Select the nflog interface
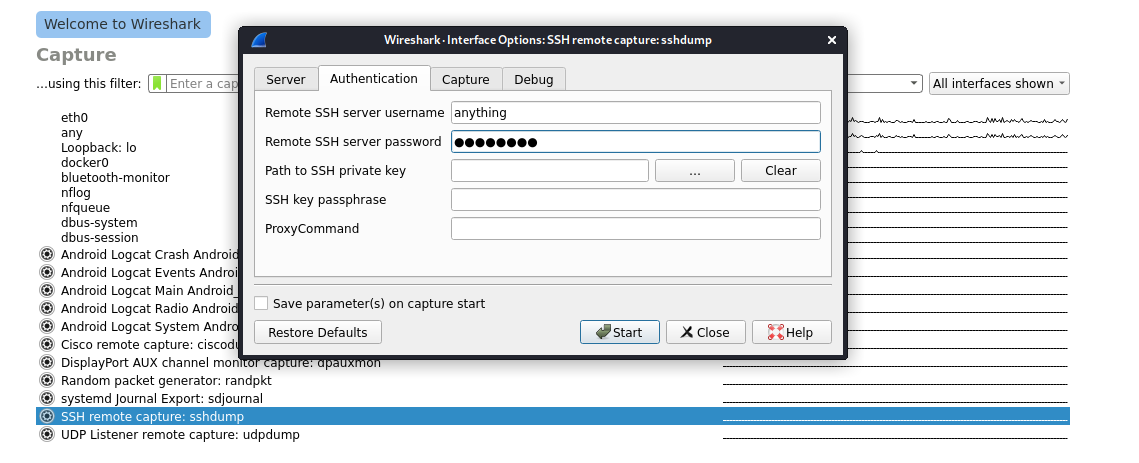 coord(76,193)
